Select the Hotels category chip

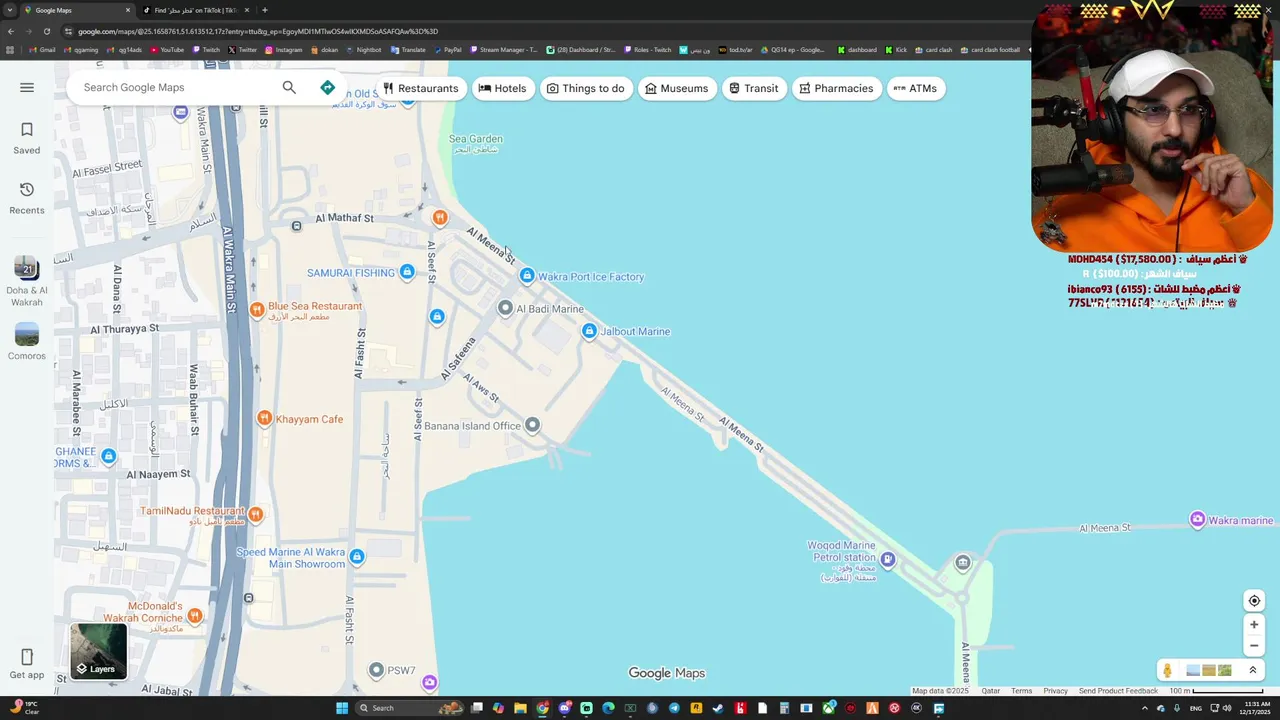pos(502,88)
